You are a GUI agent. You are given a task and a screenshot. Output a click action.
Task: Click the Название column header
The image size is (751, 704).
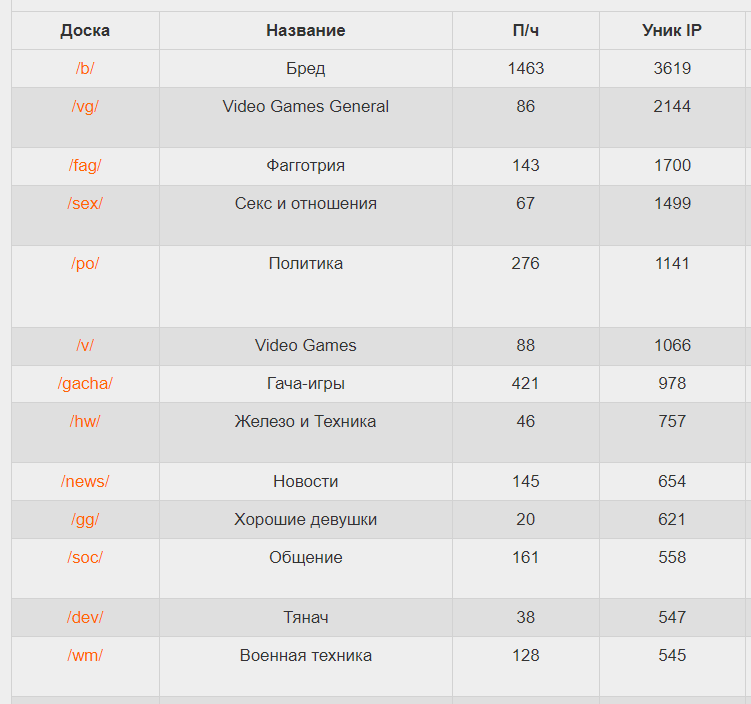(305, 31)
